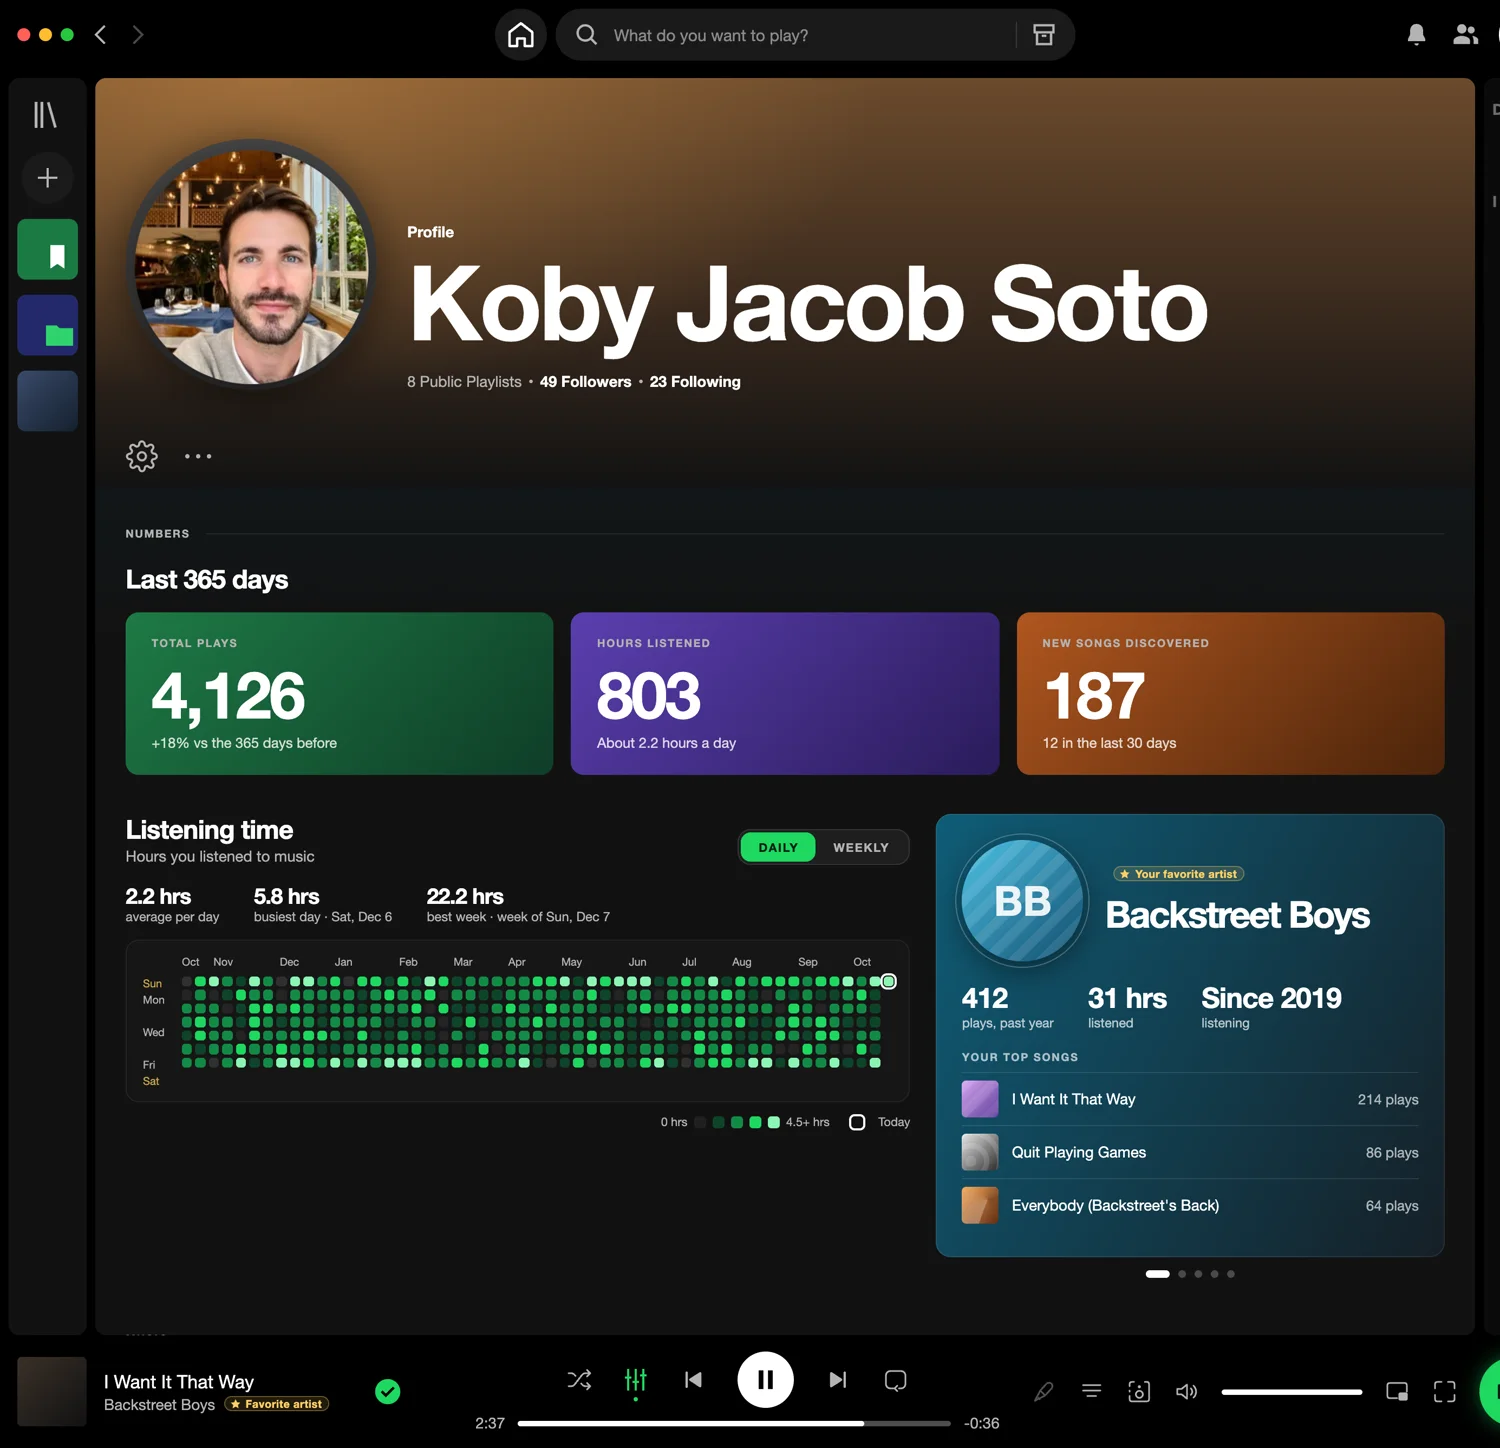
Task: Toggle shuffle playback
Action: click(x=579, y=1380)
